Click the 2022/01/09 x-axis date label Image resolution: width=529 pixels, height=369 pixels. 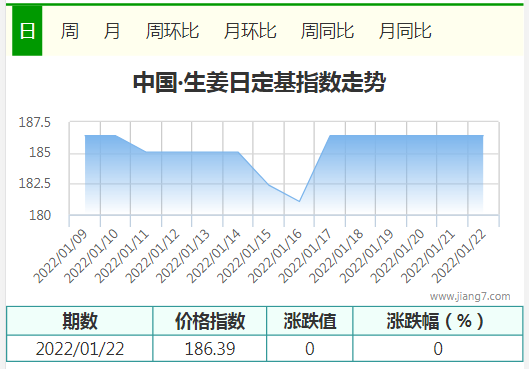click(61, 256)
